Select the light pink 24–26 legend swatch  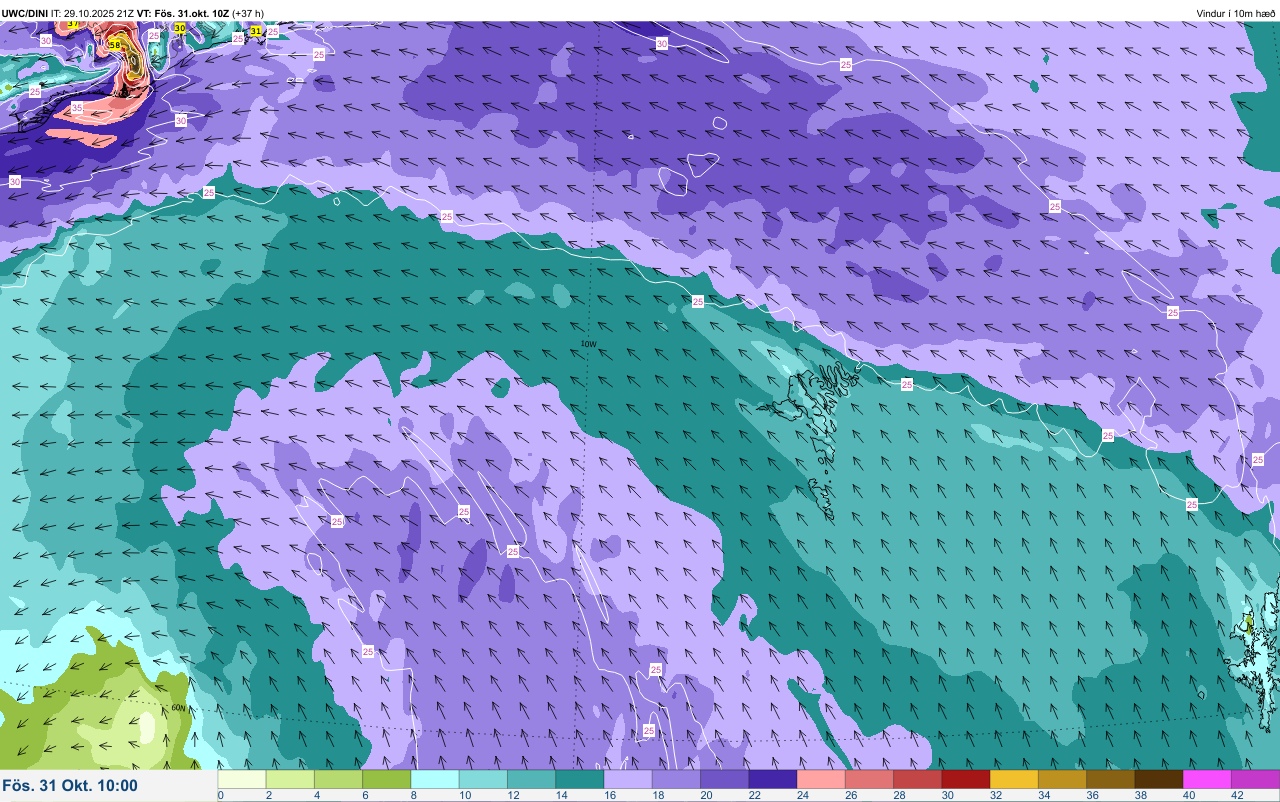click(x=821, y=779)
